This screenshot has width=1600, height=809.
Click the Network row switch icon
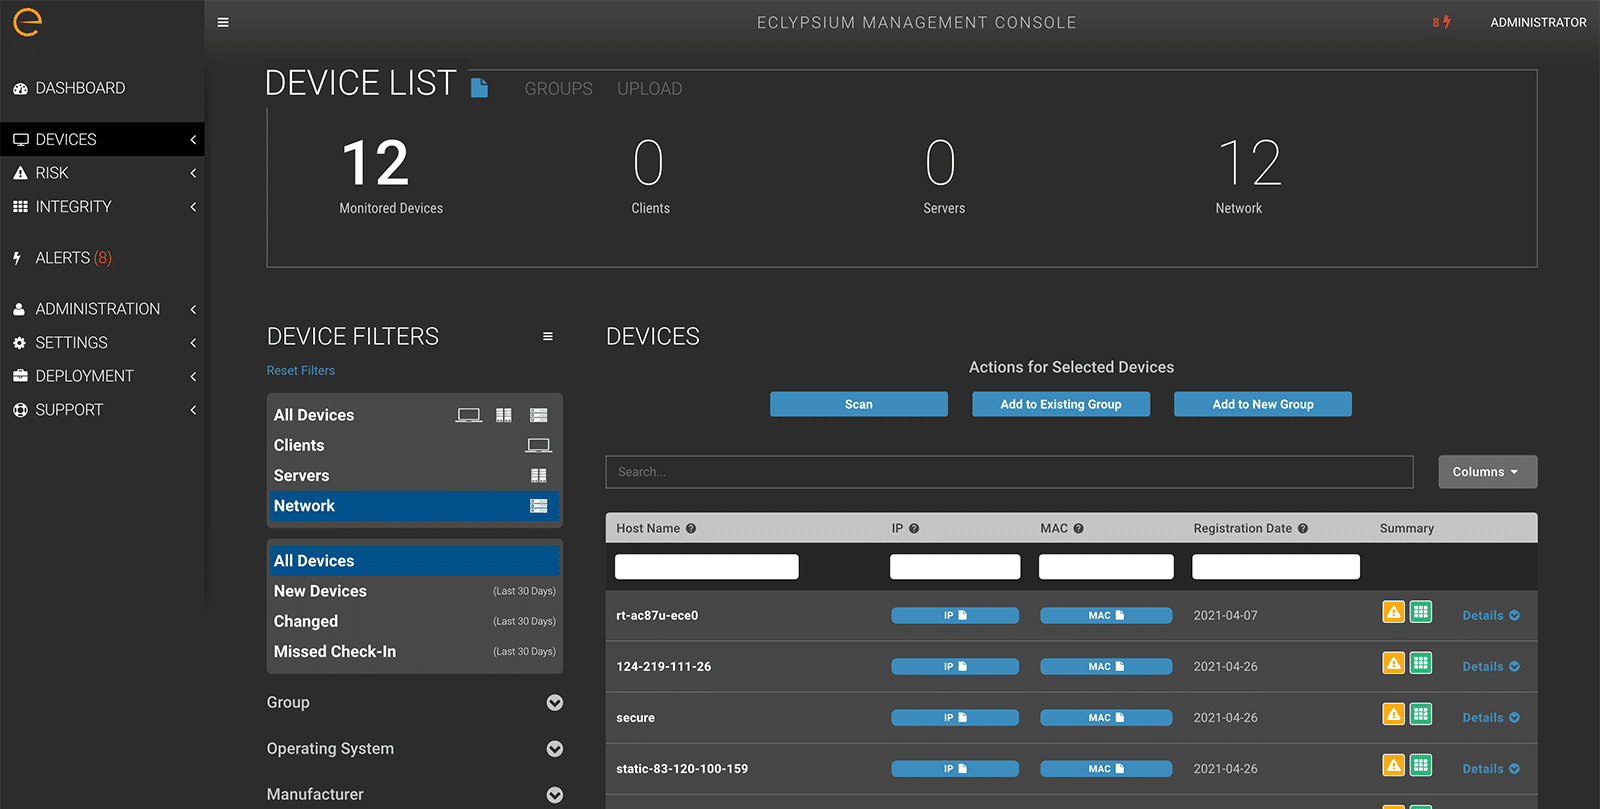[x=539, y=506]
